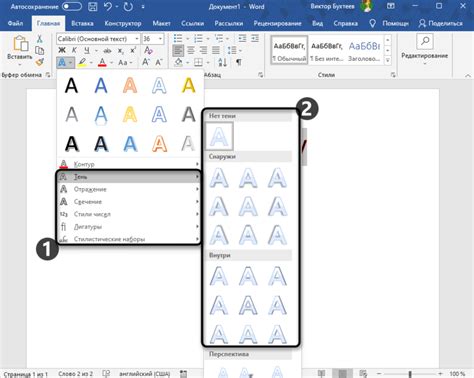Viewport: 474px width, 378px height.
Task: Toggle Align left paragraph
Action: coord(178,50)
